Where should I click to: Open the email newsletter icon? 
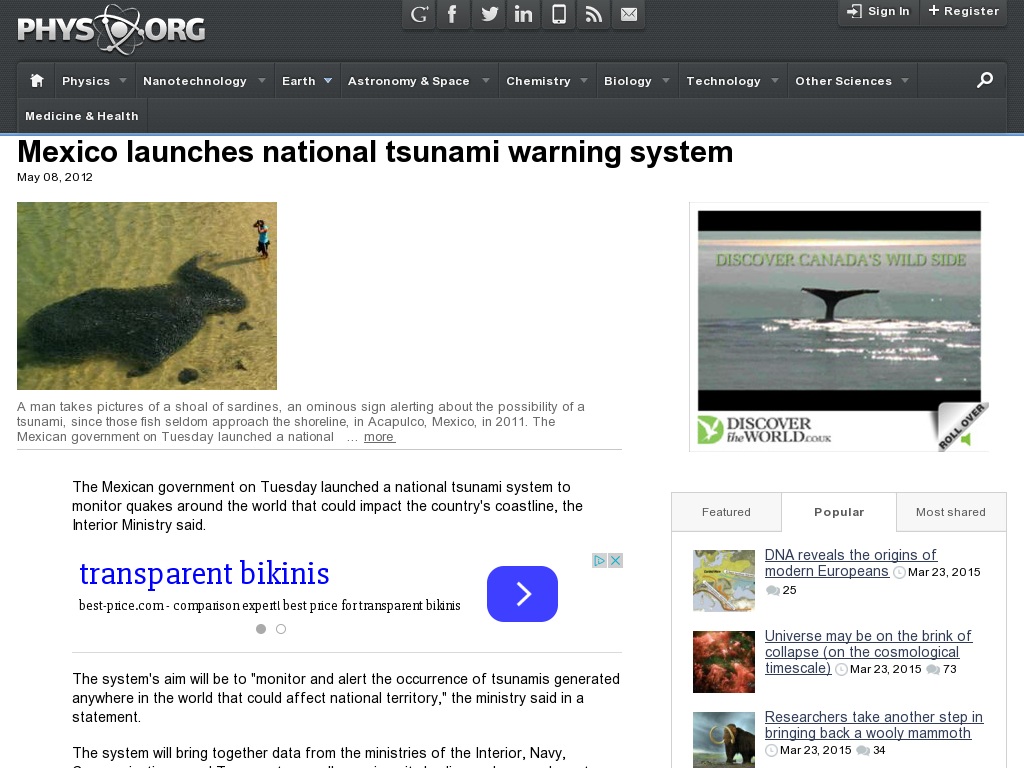tap(629, 14)
